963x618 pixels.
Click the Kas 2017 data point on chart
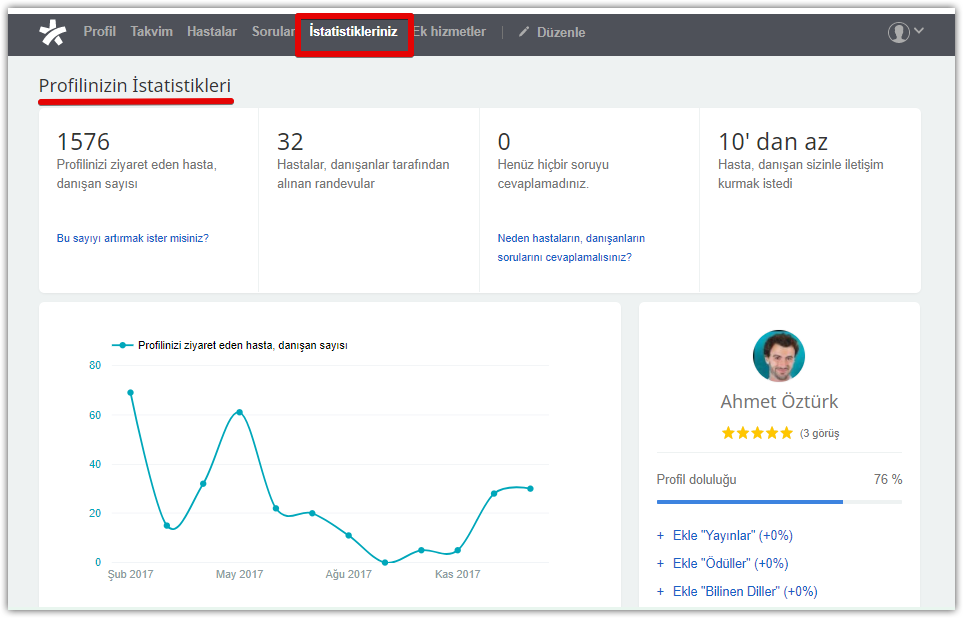(458, 550)
